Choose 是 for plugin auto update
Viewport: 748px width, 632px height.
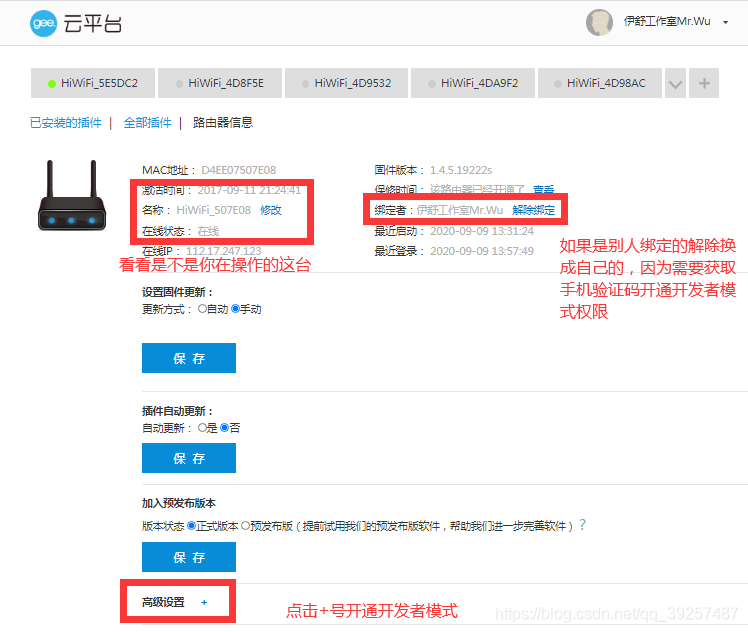(x=202, y=428)
